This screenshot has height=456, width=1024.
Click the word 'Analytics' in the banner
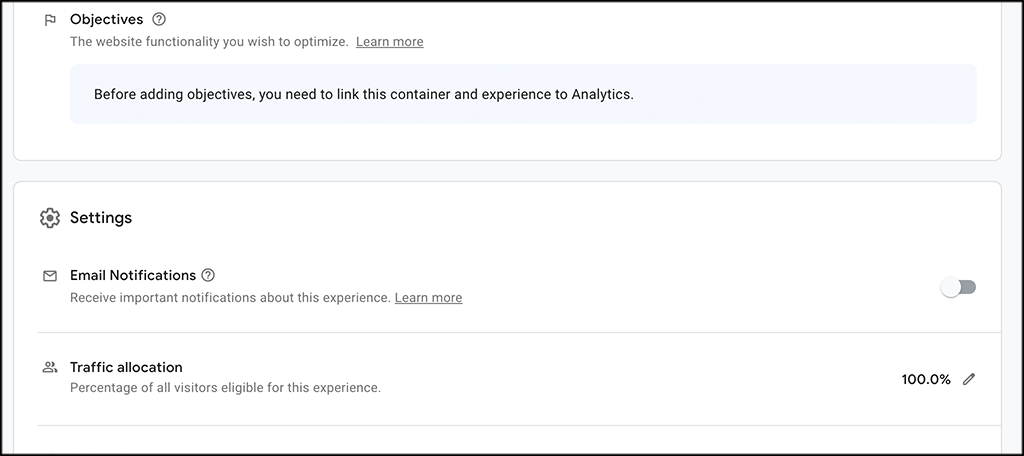pyautogui.click(x=601, y=94)
